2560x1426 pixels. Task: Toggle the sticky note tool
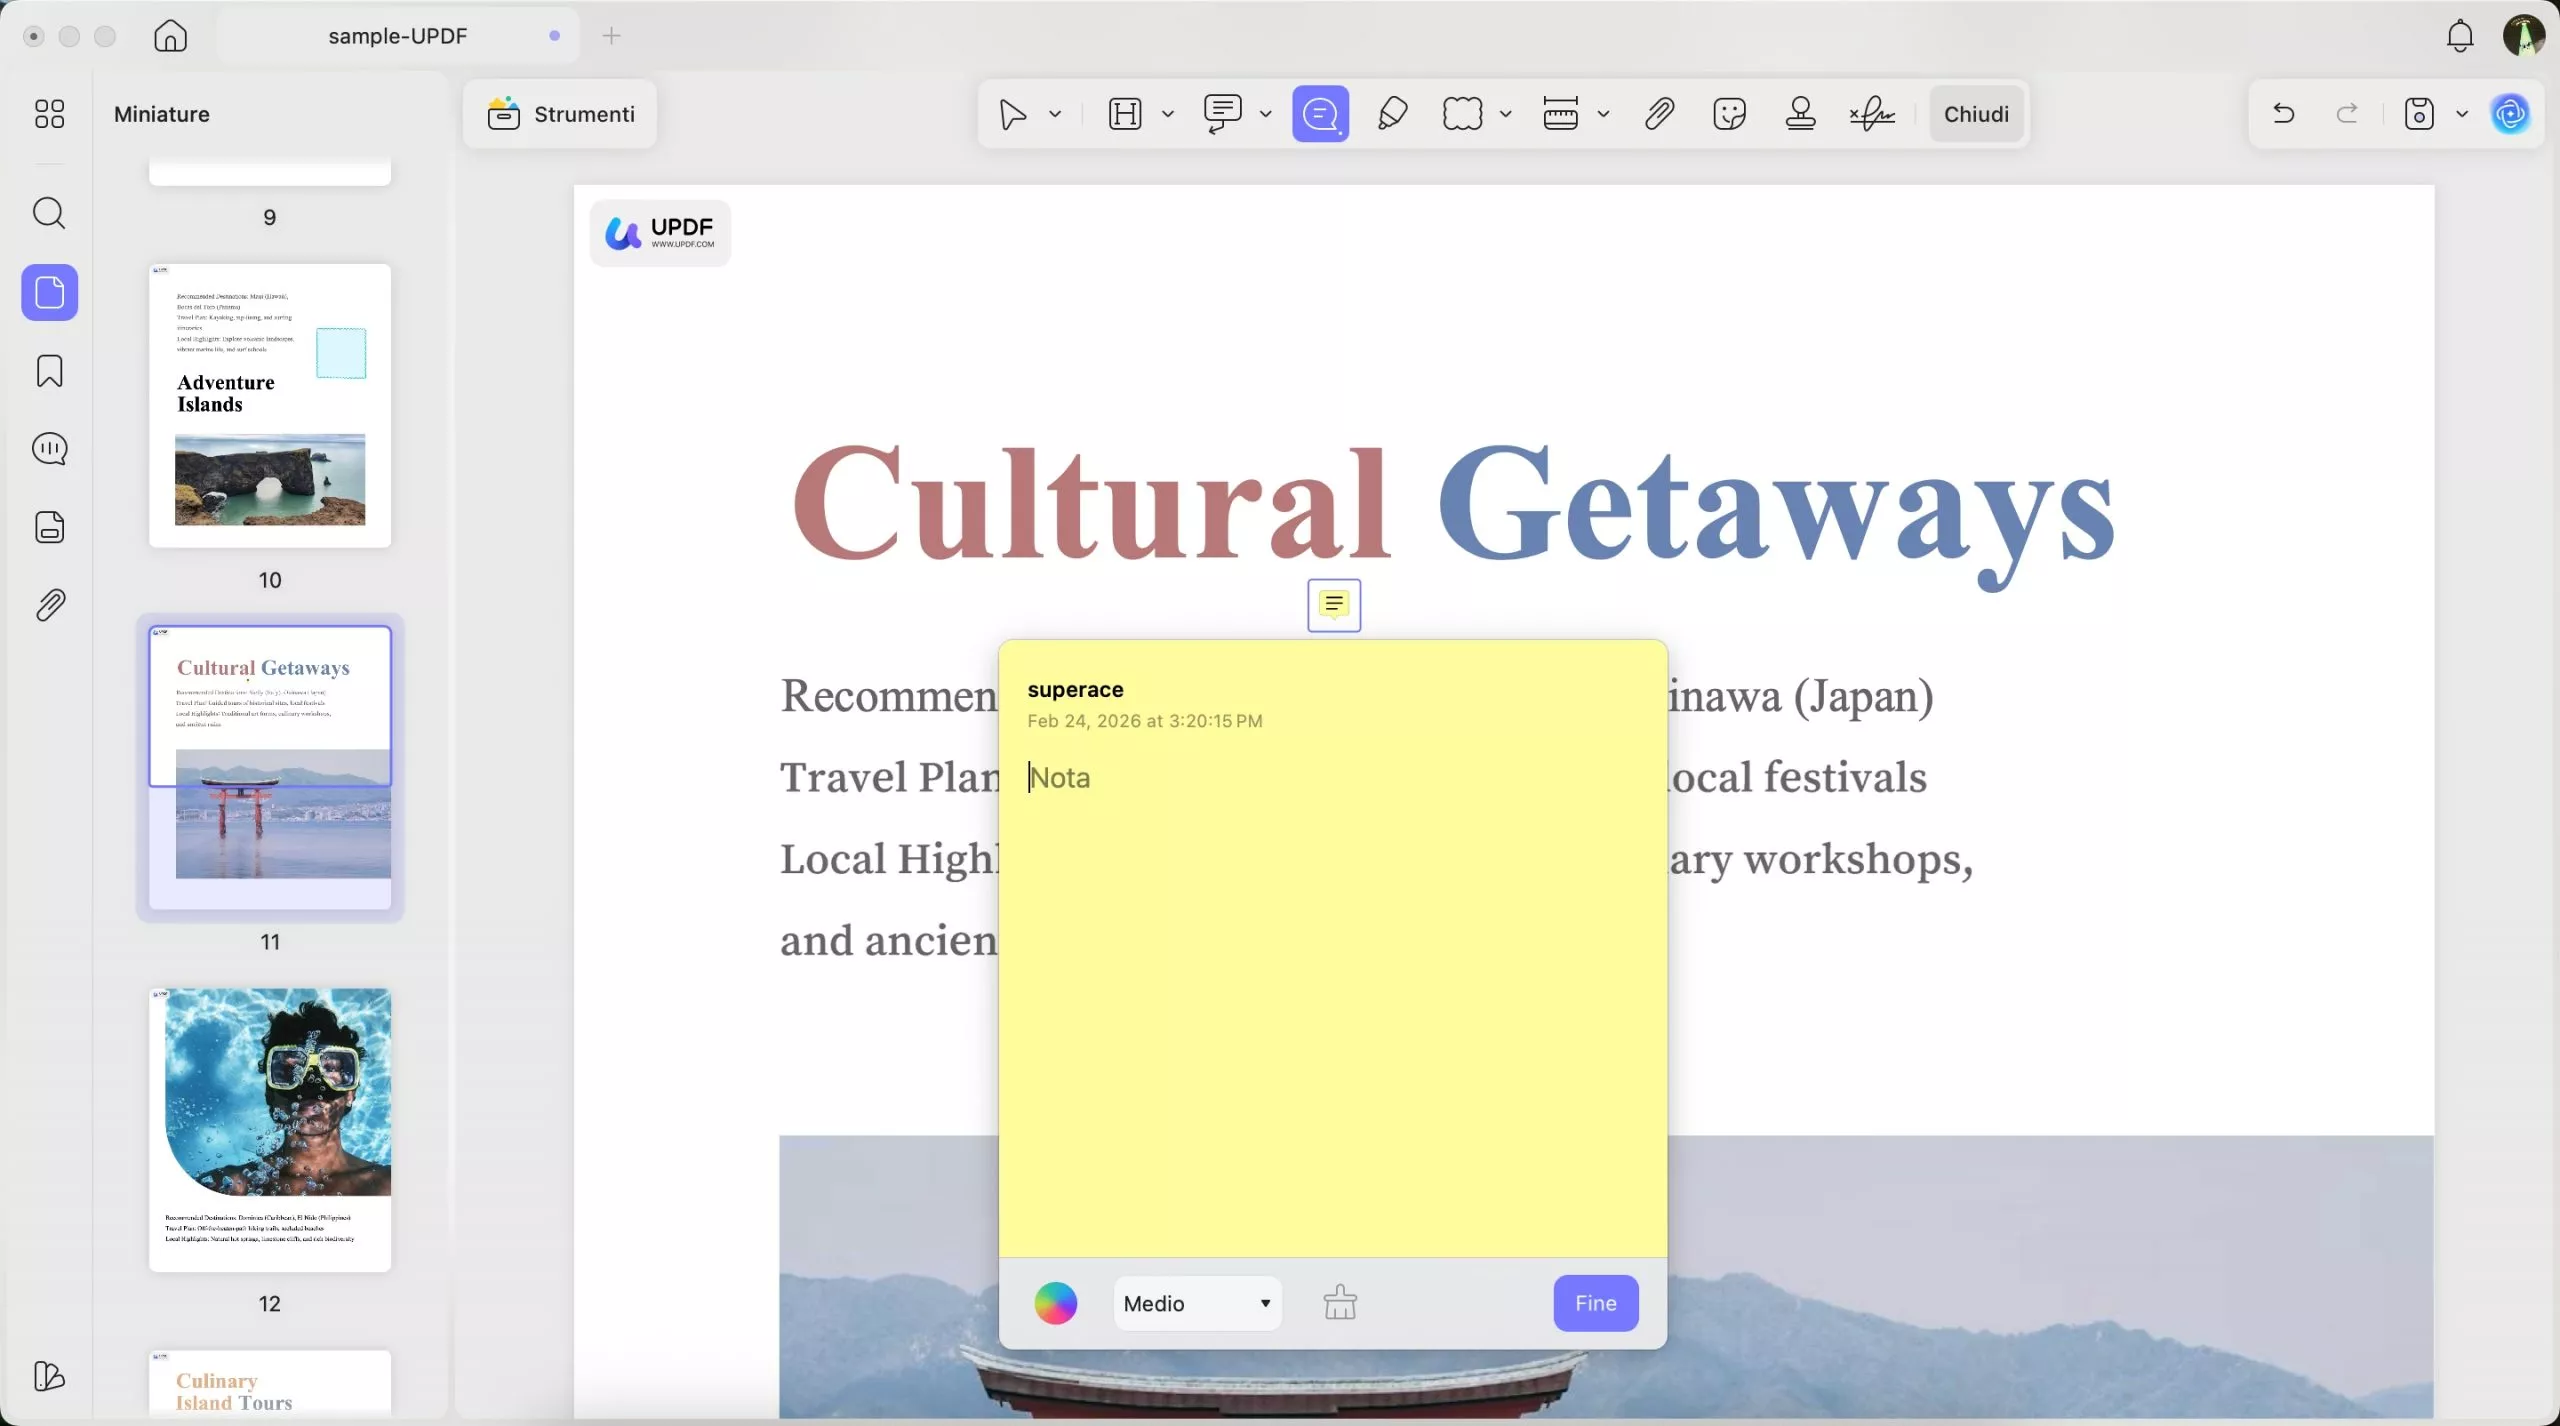click(x=1320, y=114)
